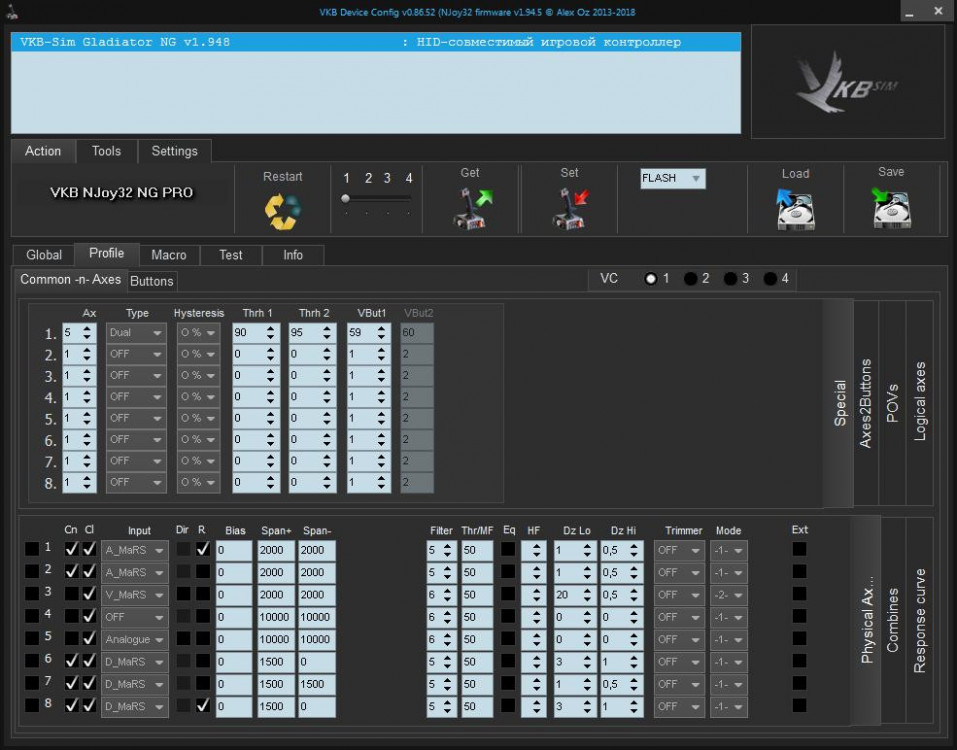
Task: Click the Buttons sub-tab
Action: 152,281
